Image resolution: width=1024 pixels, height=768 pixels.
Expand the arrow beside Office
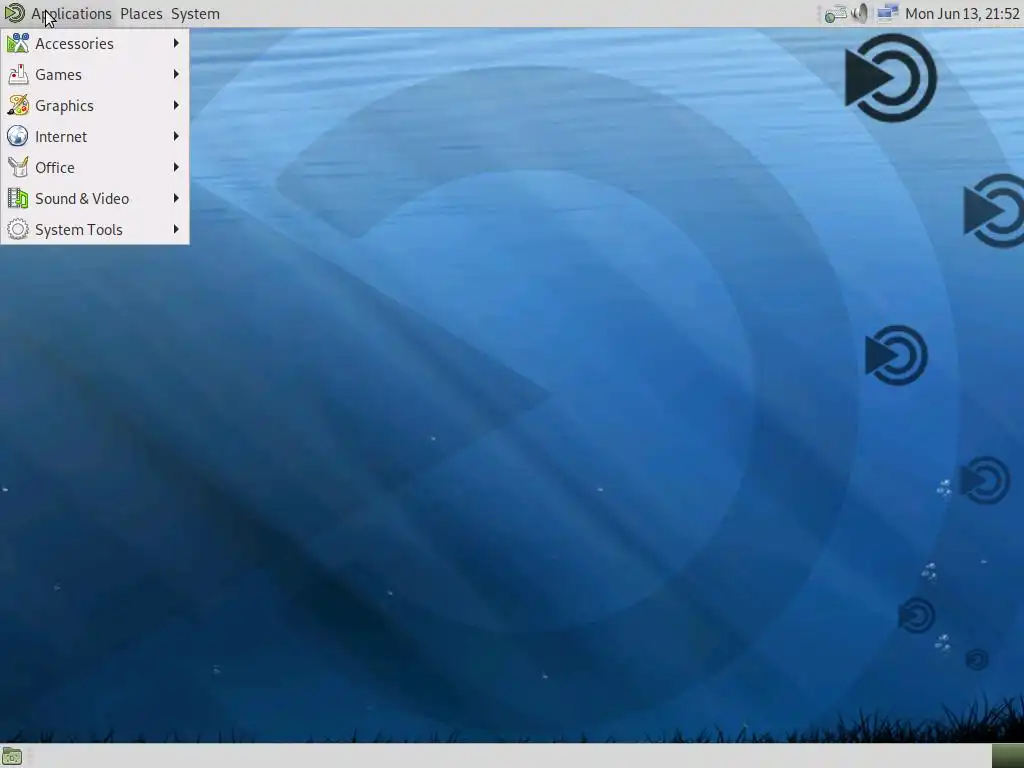[x=176, y=167]
